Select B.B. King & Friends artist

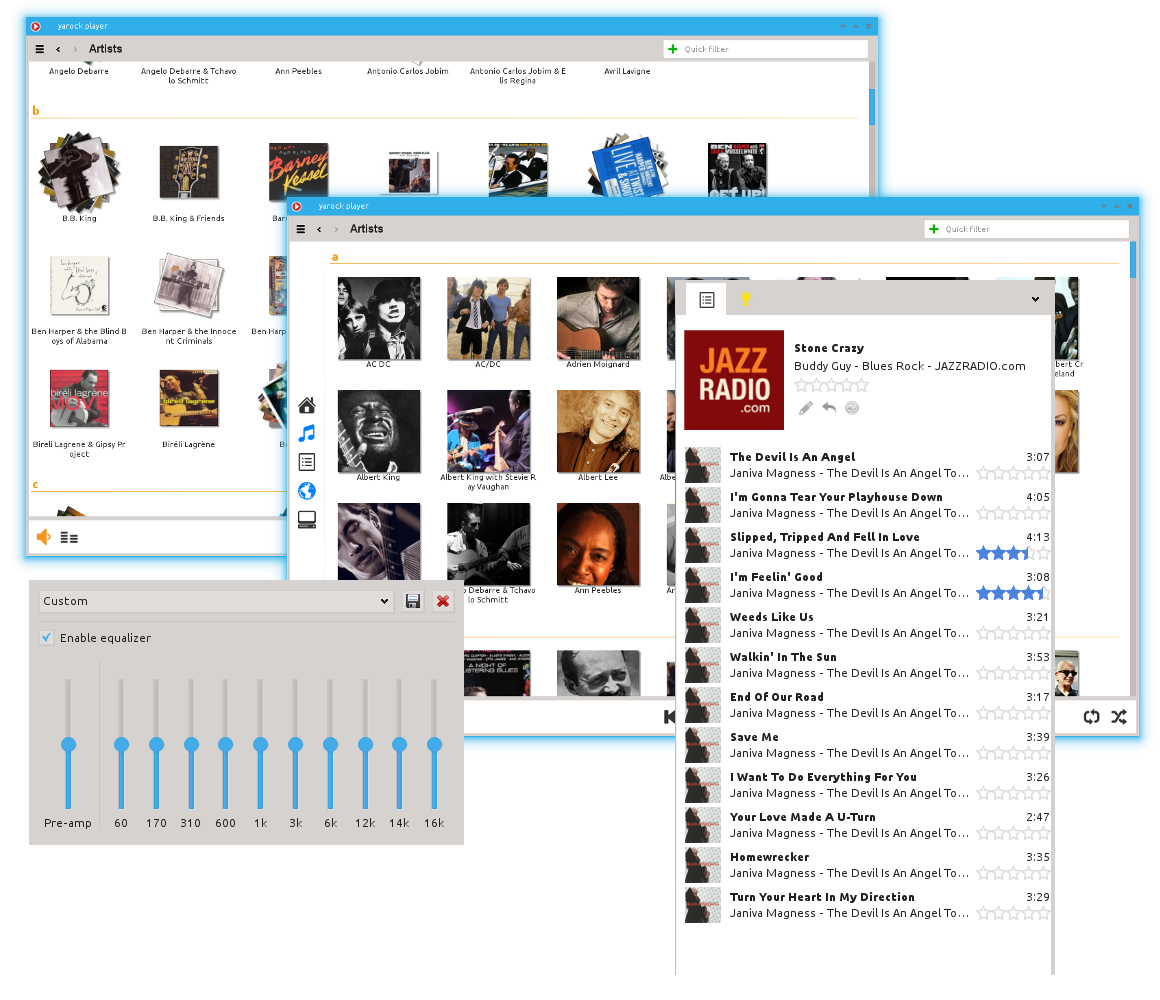(189, 172)
